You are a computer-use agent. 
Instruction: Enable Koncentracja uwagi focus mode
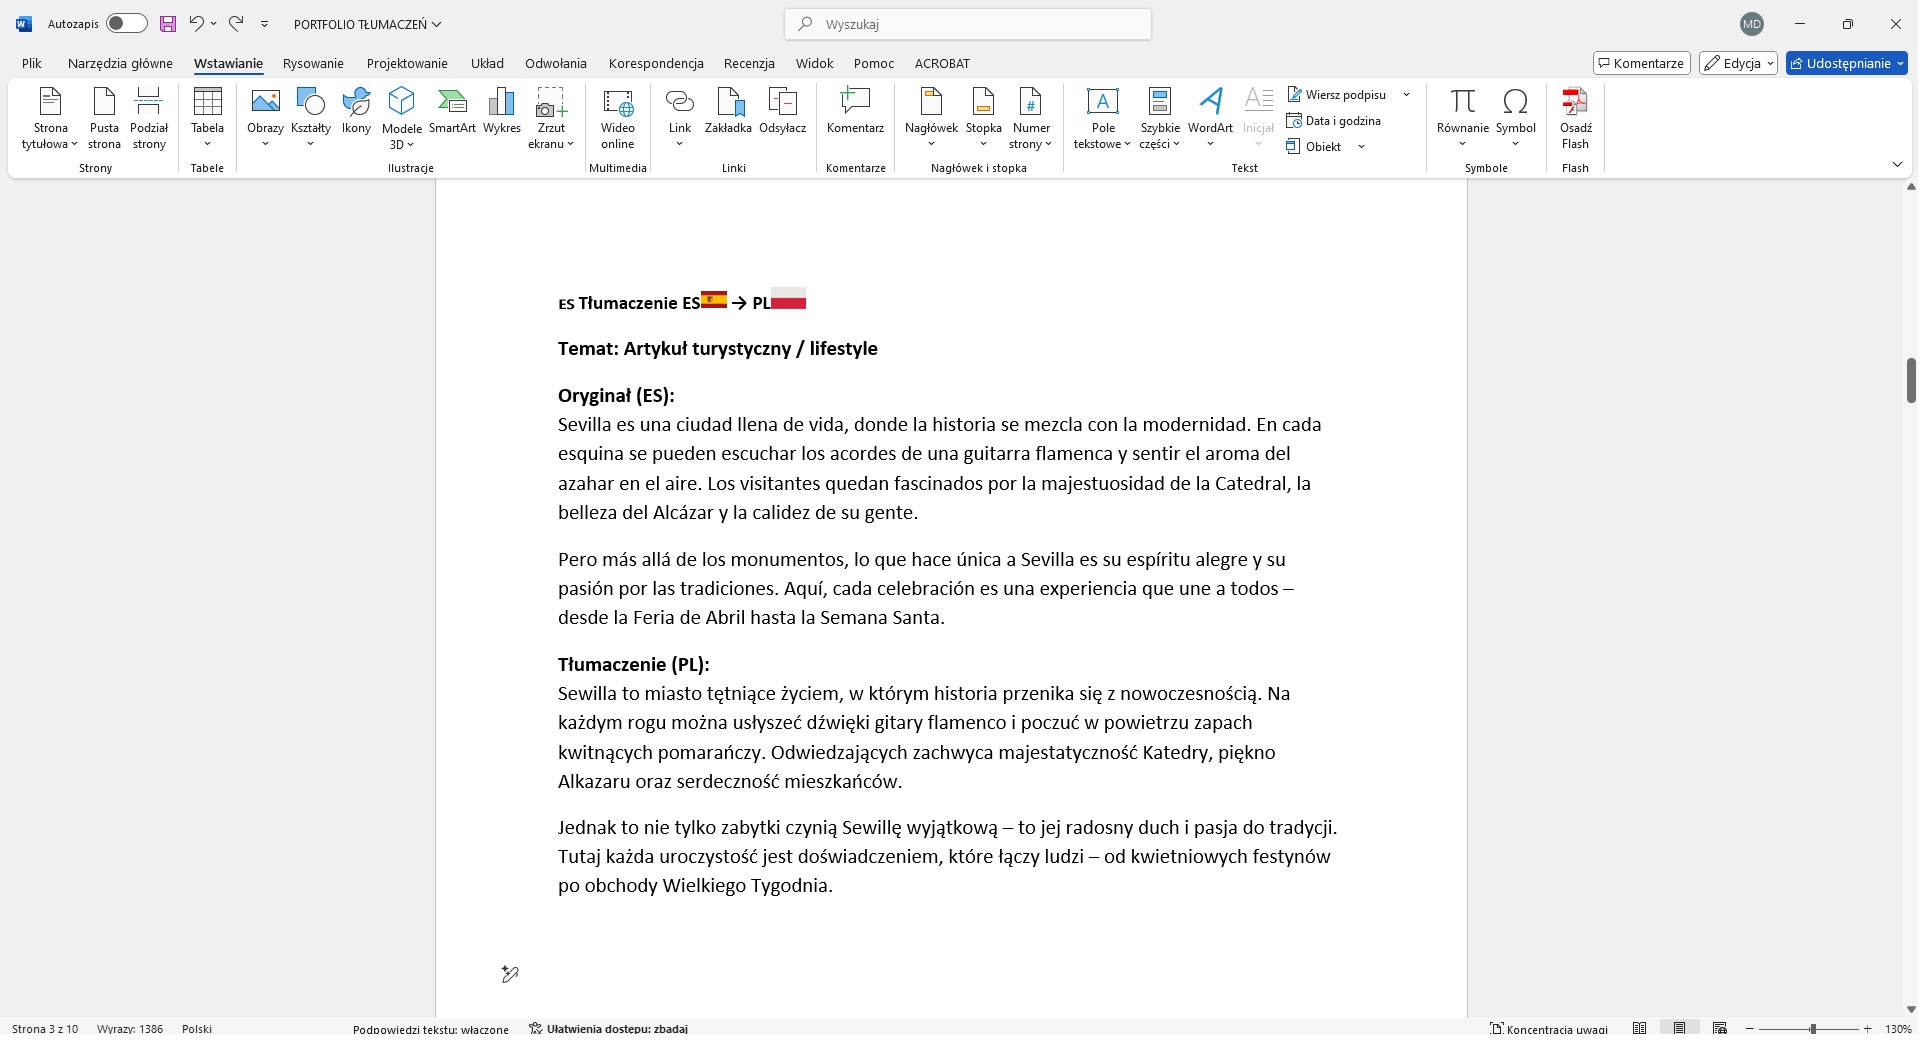coord(1549,1029)
